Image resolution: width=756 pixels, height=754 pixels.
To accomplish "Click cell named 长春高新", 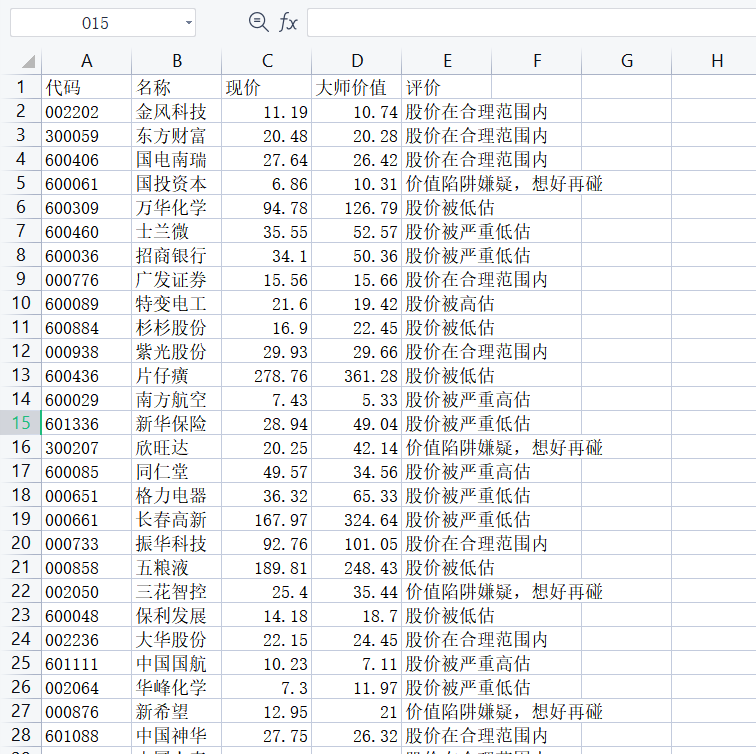I will [x=176, y=519].
